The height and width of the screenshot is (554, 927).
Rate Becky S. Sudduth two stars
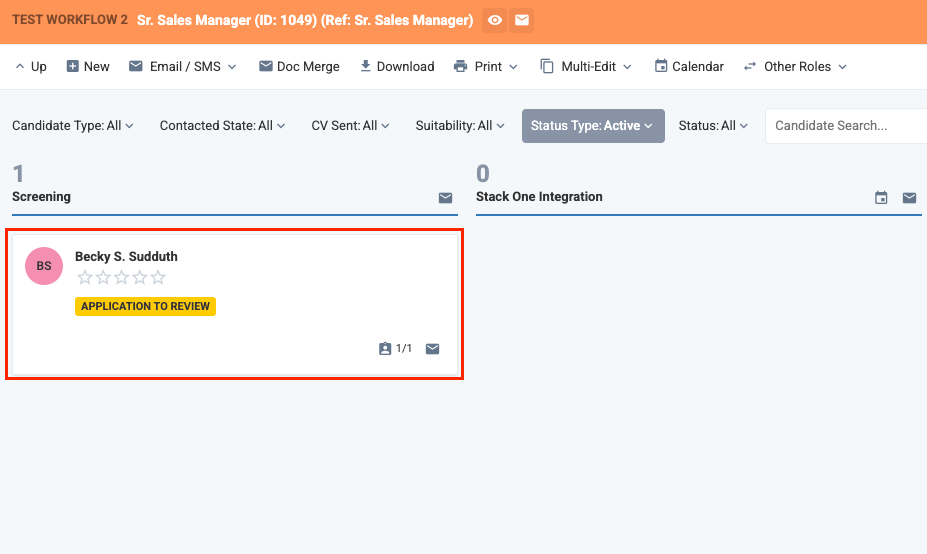[103, 277]
